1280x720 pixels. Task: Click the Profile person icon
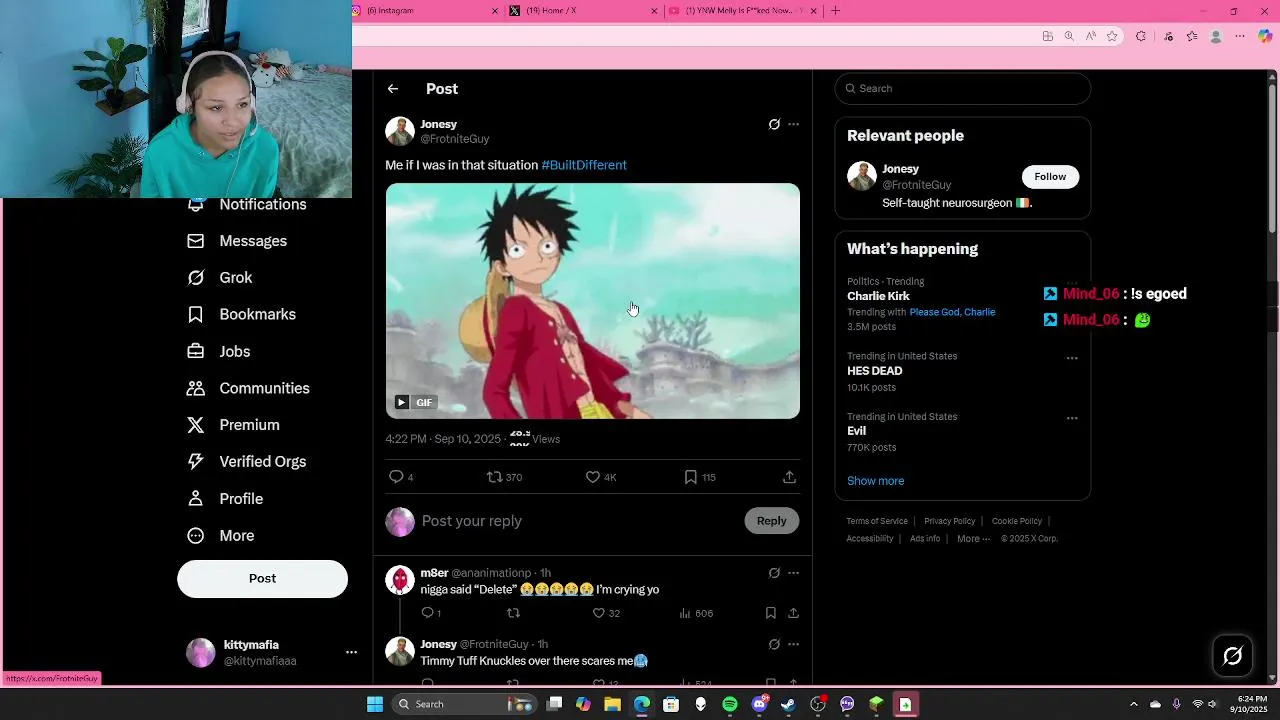coord(196,499)
